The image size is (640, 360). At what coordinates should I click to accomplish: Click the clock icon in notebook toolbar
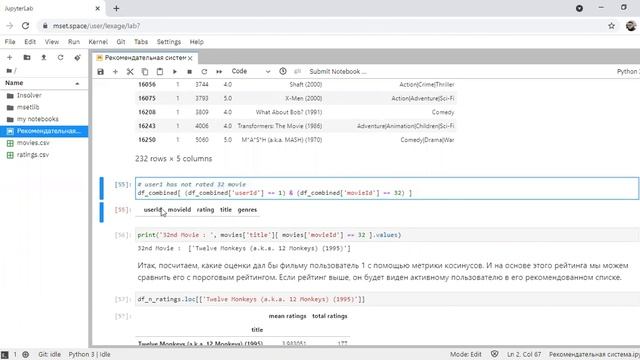[283, 71]
